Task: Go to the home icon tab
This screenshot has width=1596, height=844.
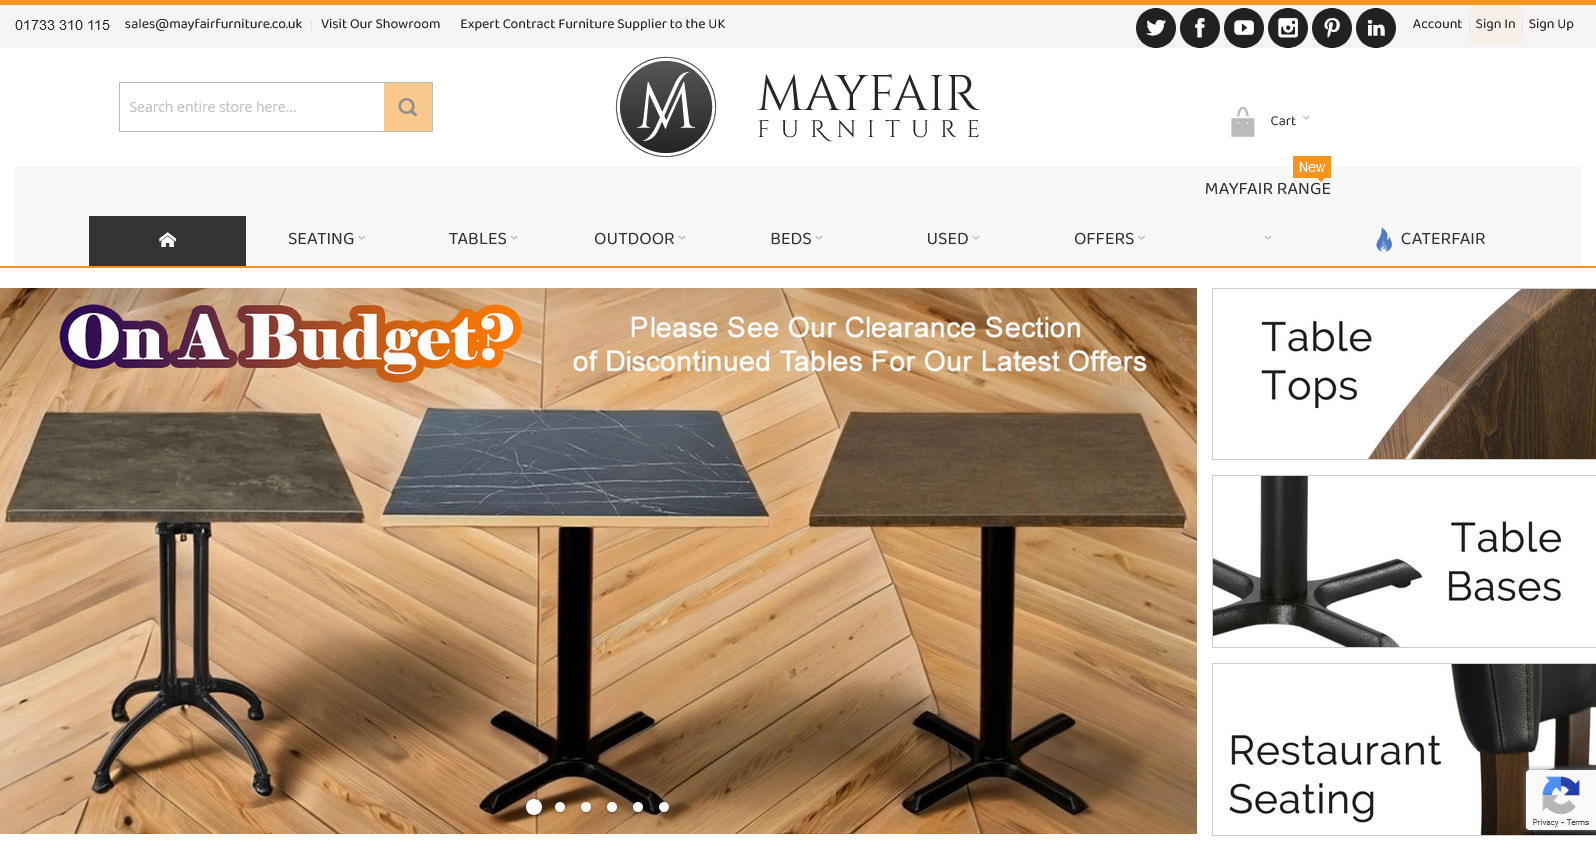Action: [x=167, y=240]
